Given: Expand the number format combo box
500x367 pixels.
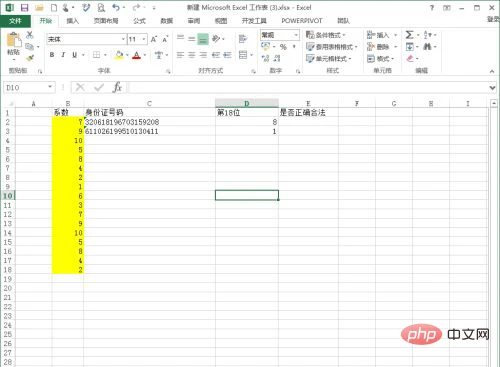Looking at the screenshot, I should [296, 35].
